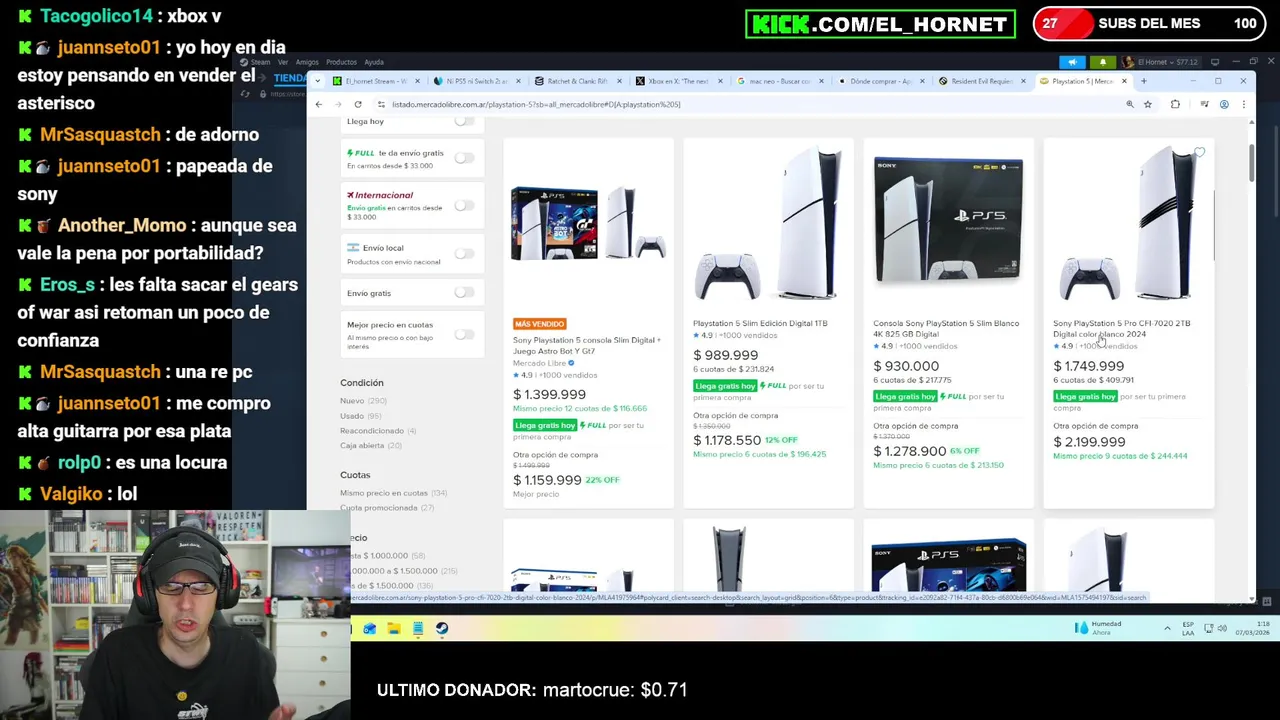
Task: Click the boxed Sony PS5 console image
Action: pyautogui.click(x=948, y=221)
